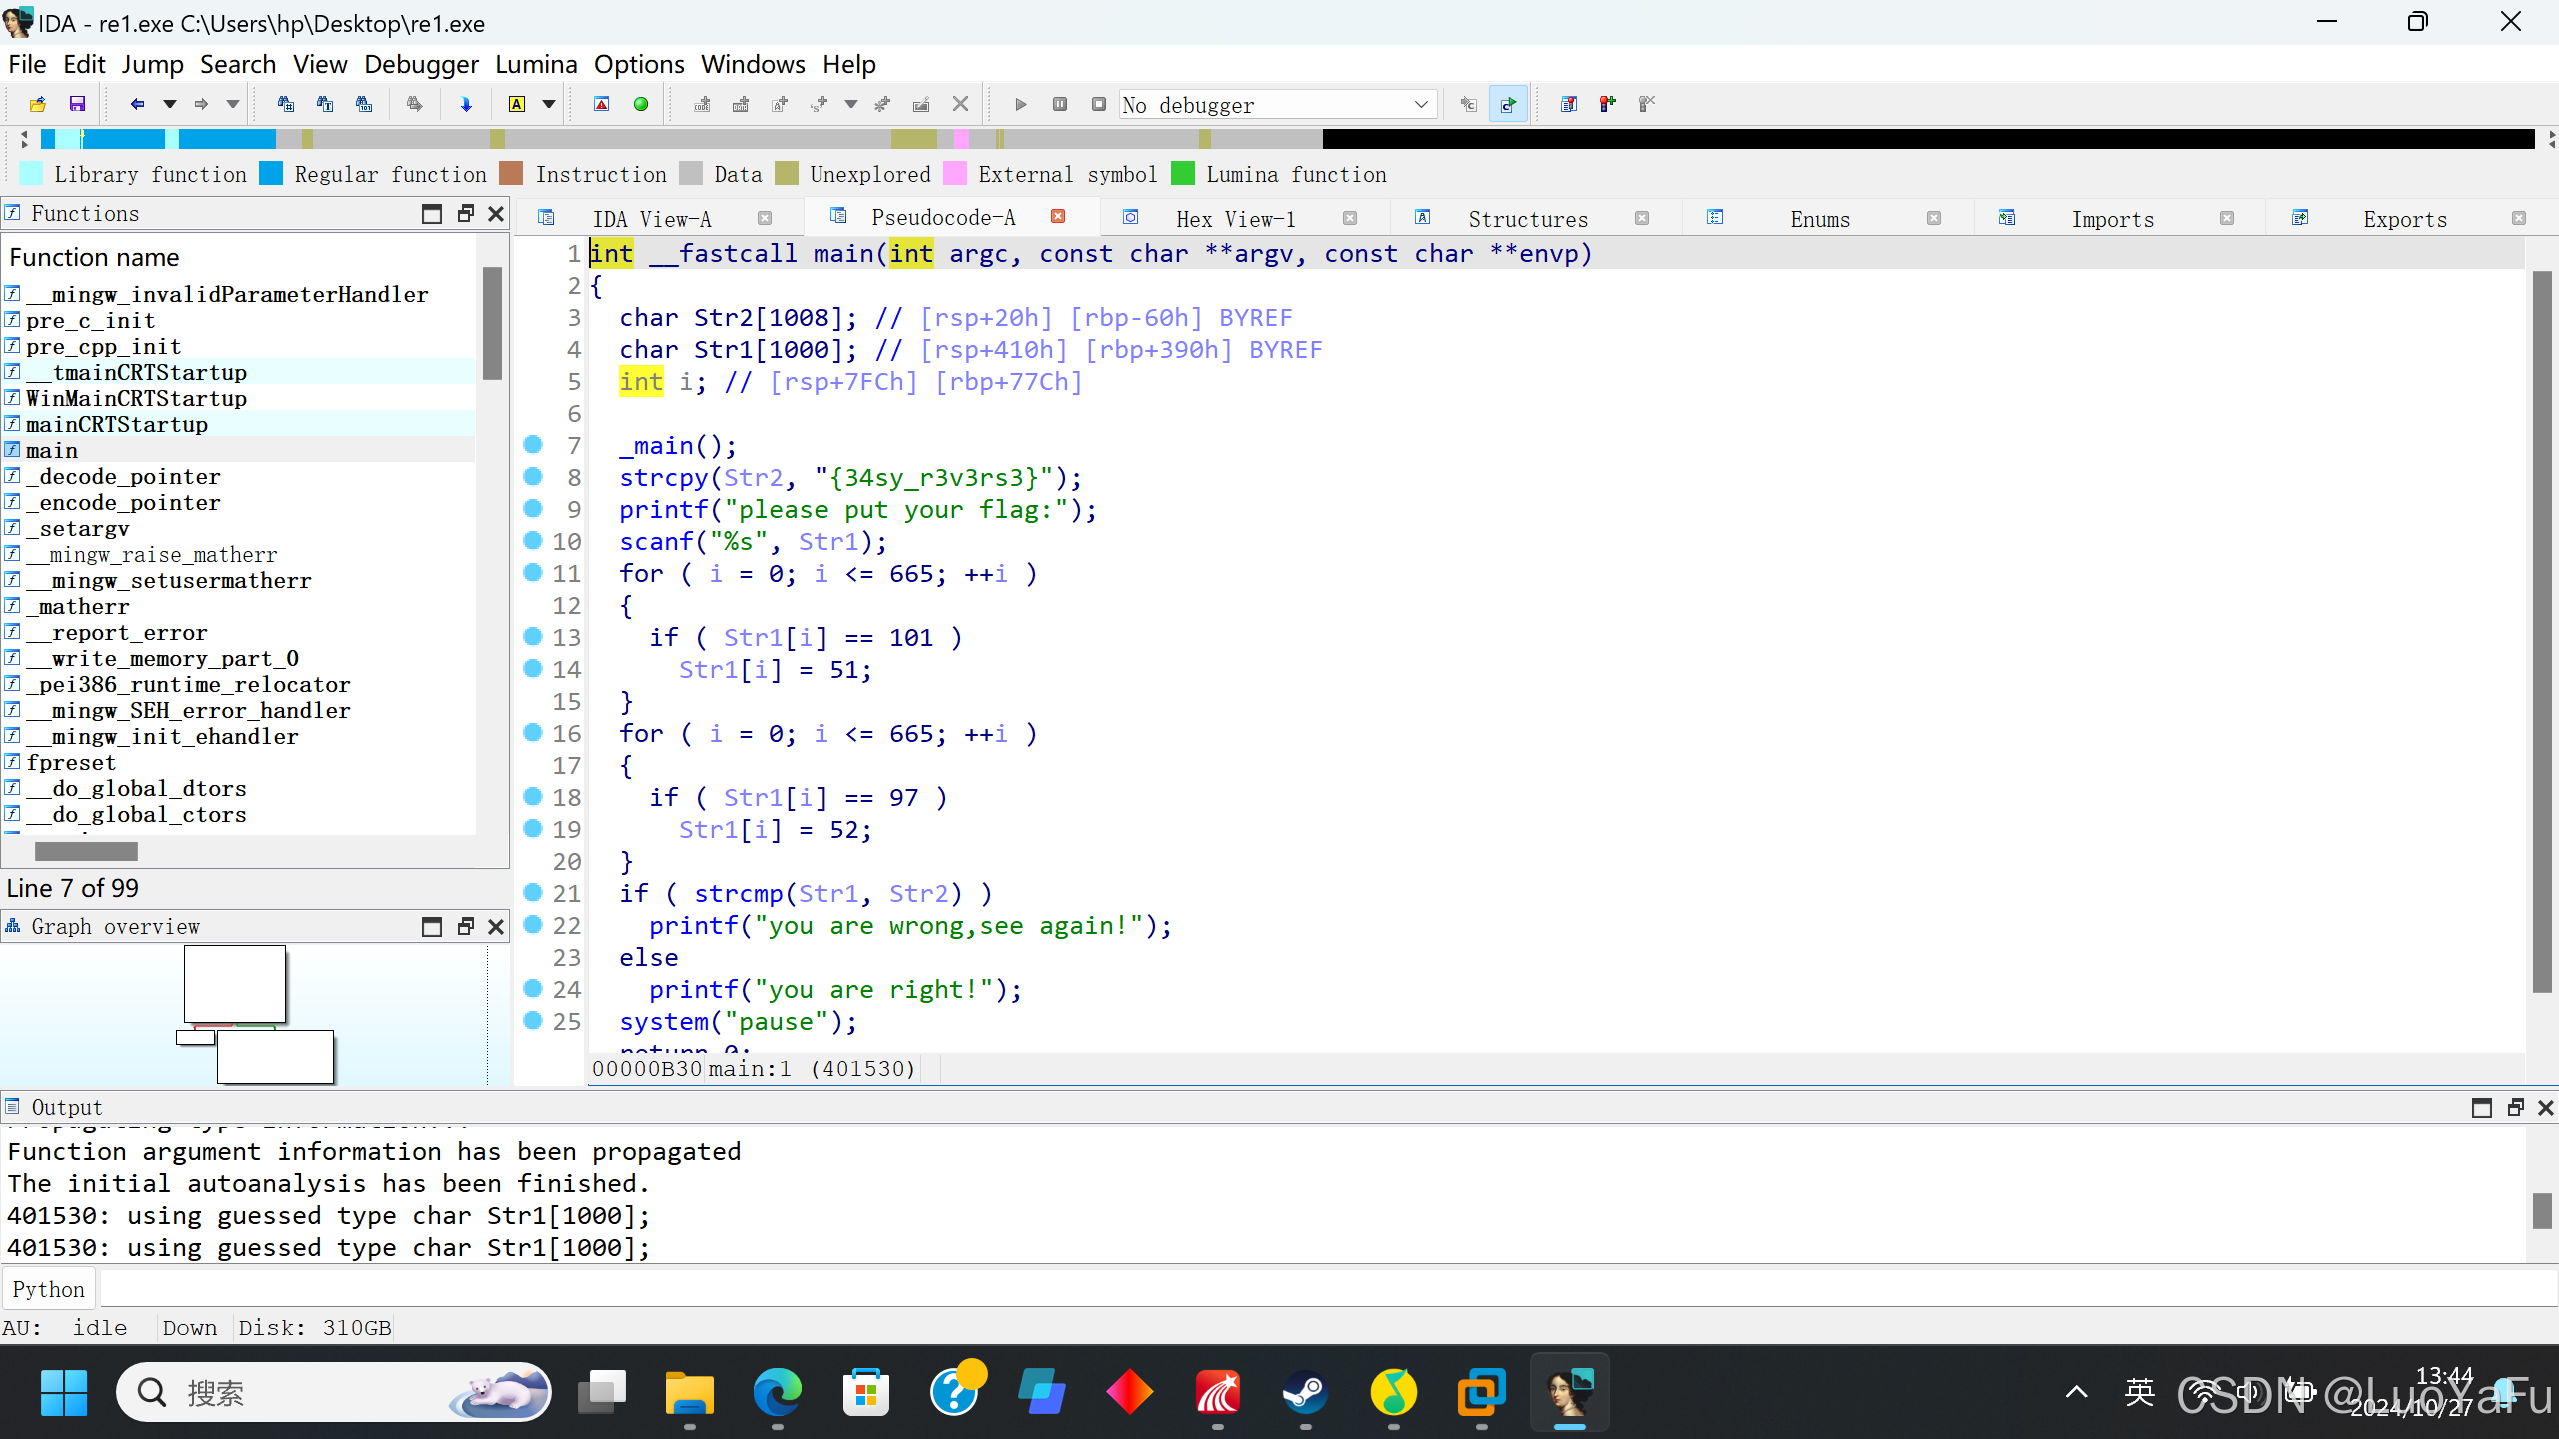The image size is (2559, 1439).
Task: Click the Jump back arrow icon
Action: click(x=137, y=104)
